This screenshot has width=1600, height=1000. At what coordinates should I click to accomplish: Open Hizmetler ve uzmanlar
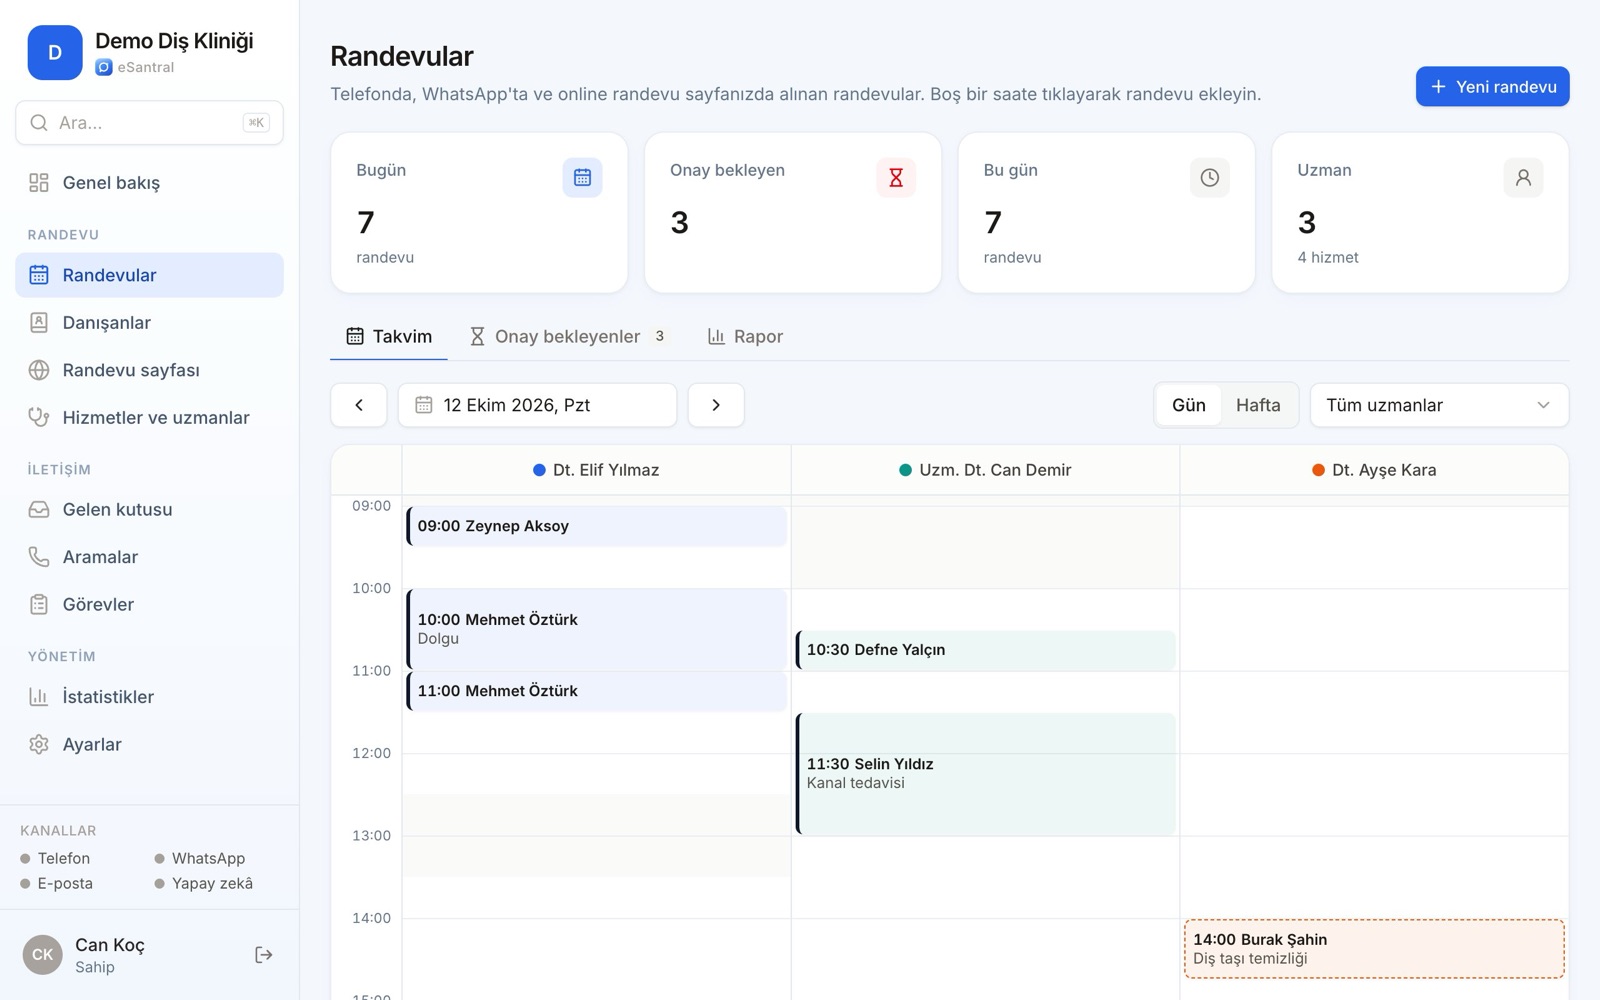click(x=149, y=417)
